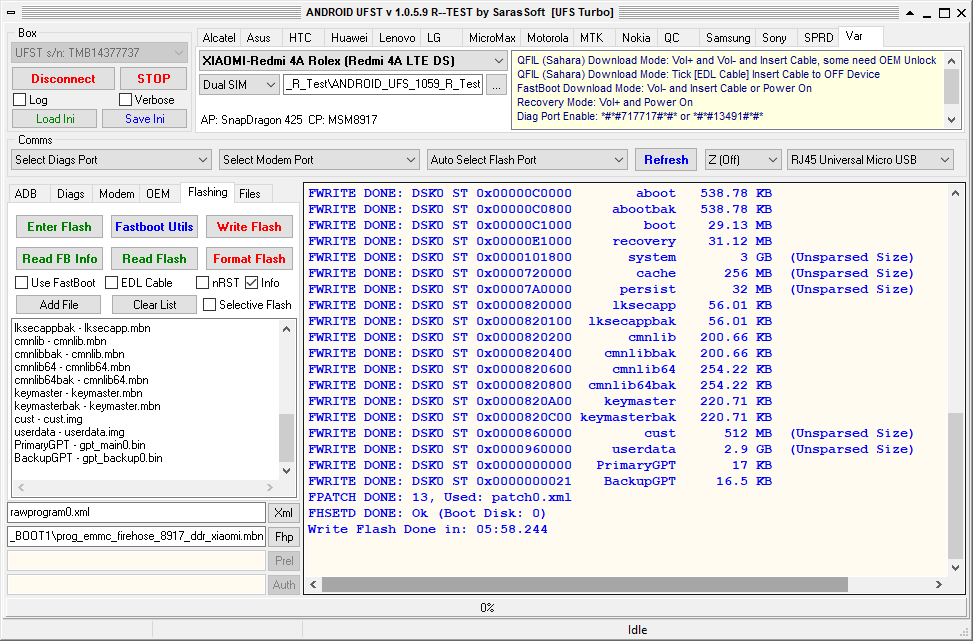Open the Z (Off) dropdown
973x641 pixels.
tap(743, 160)
